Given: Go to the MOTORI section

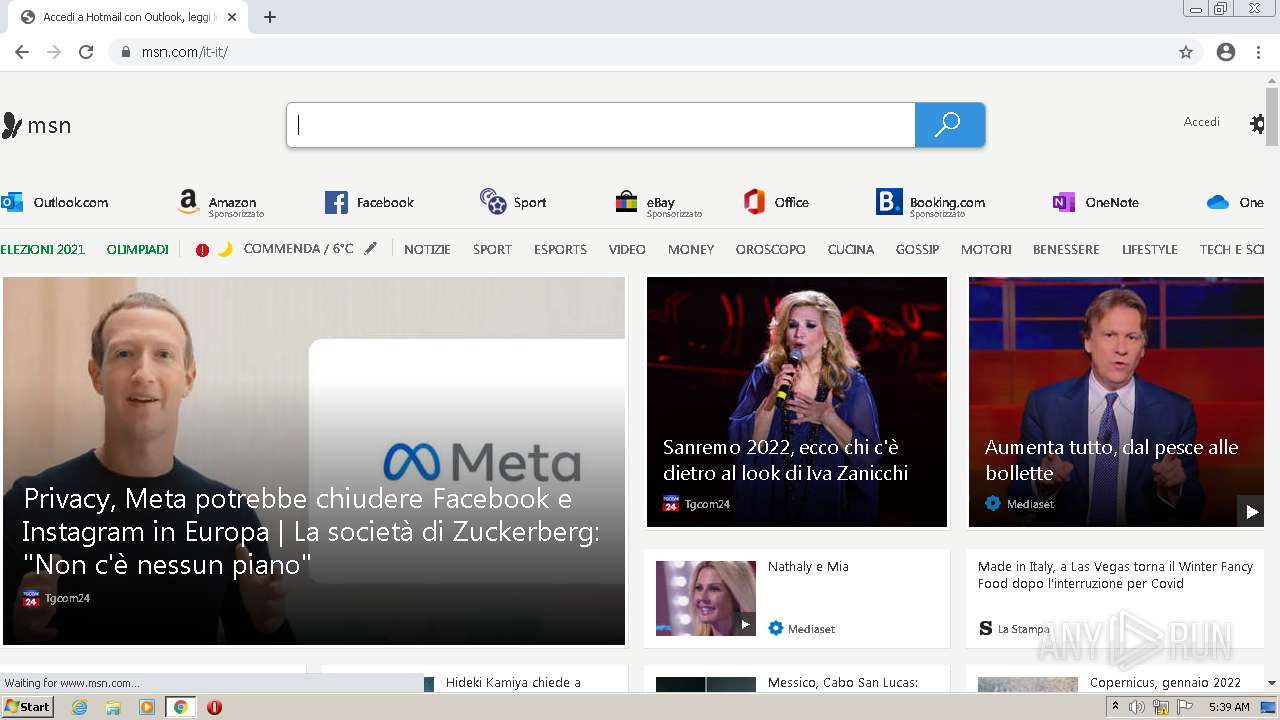Looking at the screenshot, I should (986, 249).
